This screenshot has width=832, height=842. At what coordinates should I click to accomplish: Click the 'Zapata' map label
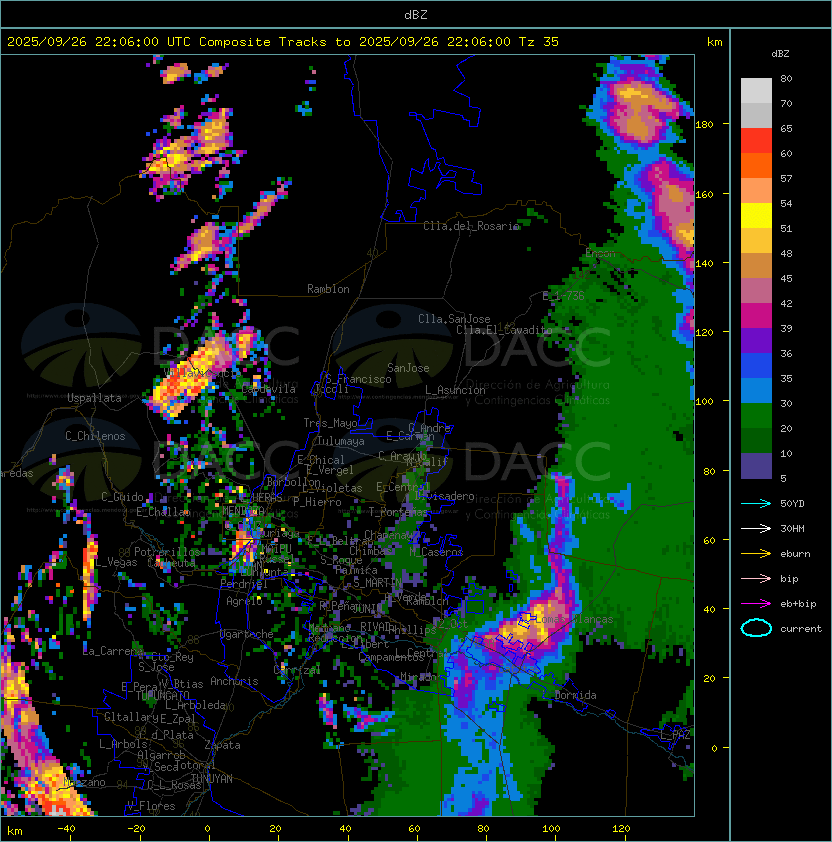(222, 745)
